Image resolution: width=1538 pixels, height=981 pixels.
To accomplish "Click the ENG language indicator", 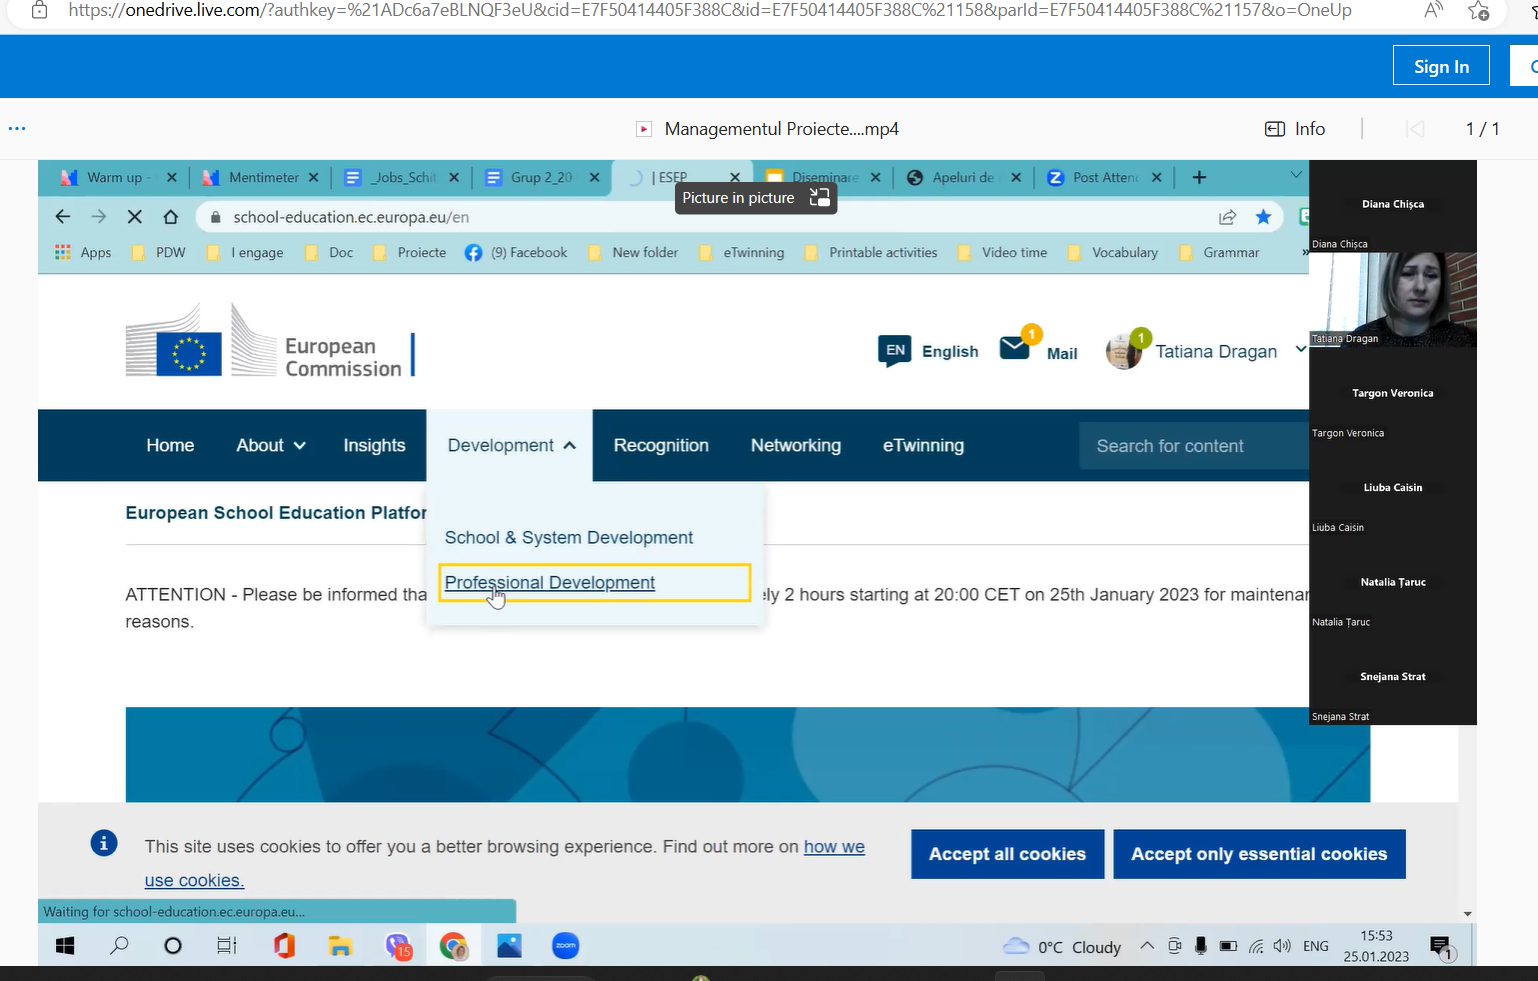I will click(x=1316, y=946).
